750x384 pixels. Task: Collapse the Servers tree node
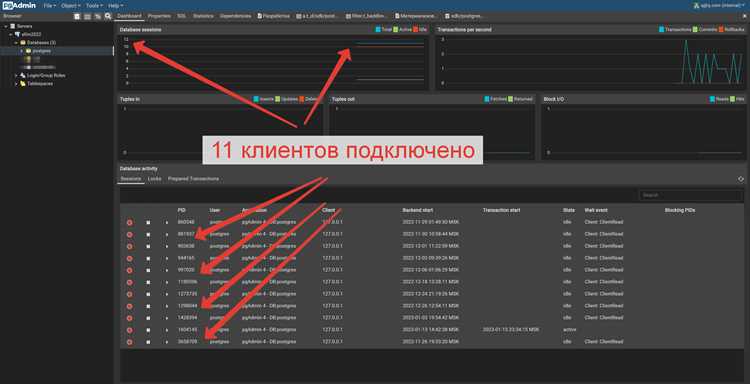(x=5, y=26)
